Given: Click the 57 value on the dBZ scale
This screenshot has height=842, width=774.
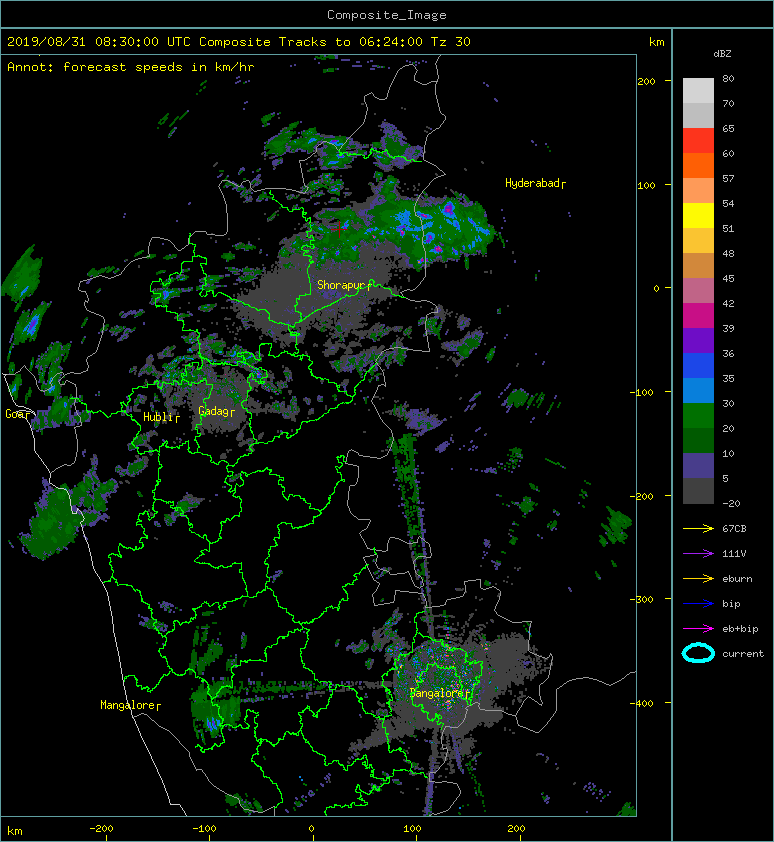Looking at the screenshot, I should tap(728, 178).
